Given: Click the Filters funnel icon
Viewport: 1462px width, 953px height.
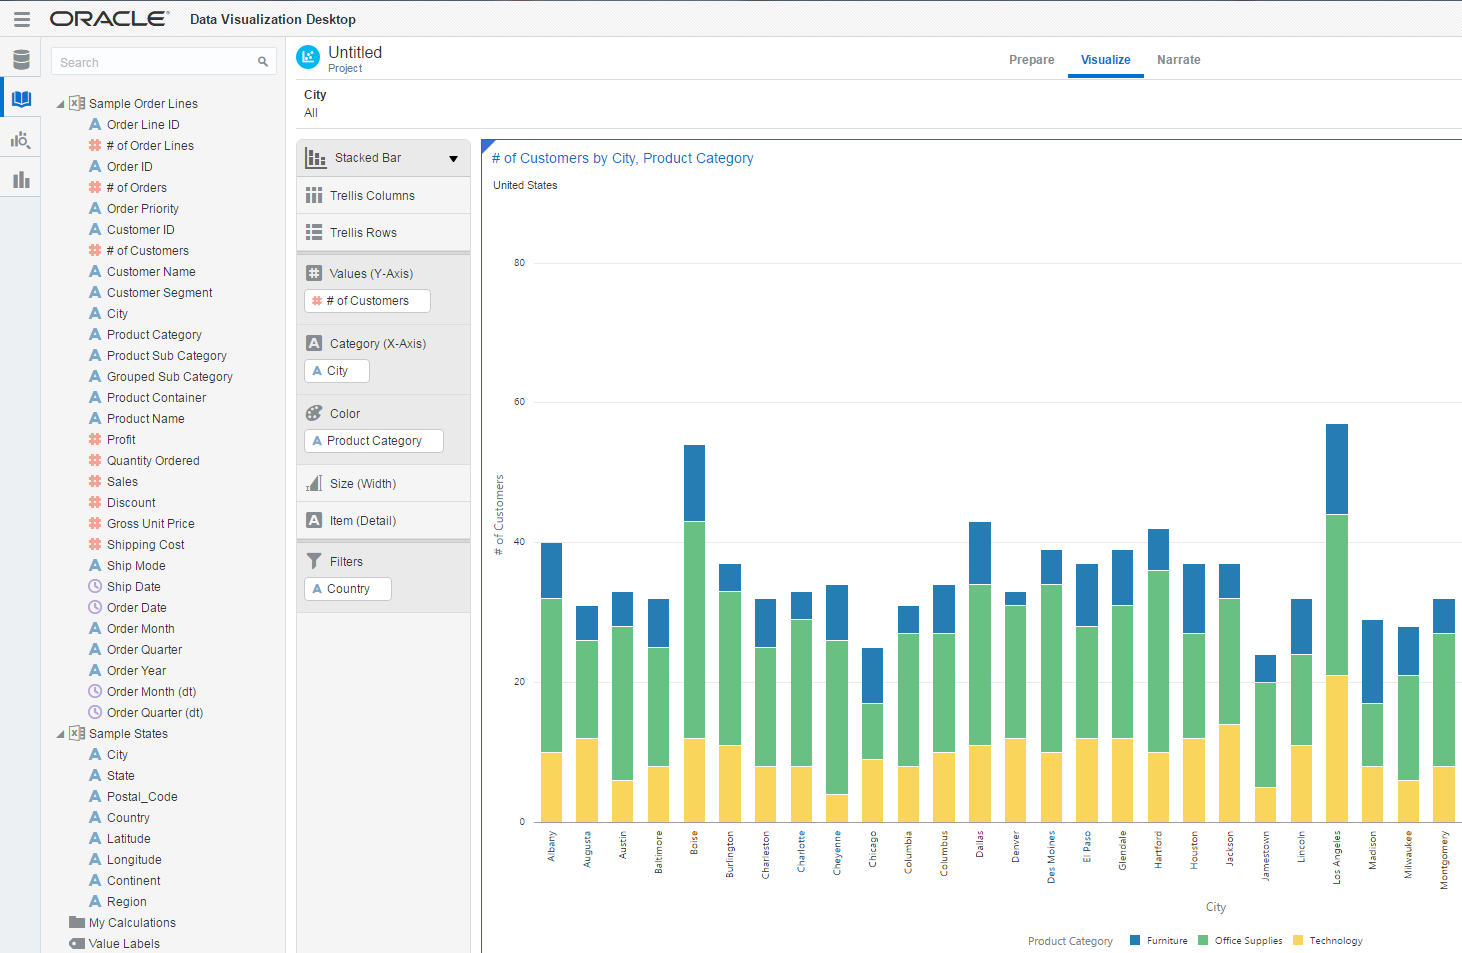Looking at the screenshot, I should pos(314,561).
